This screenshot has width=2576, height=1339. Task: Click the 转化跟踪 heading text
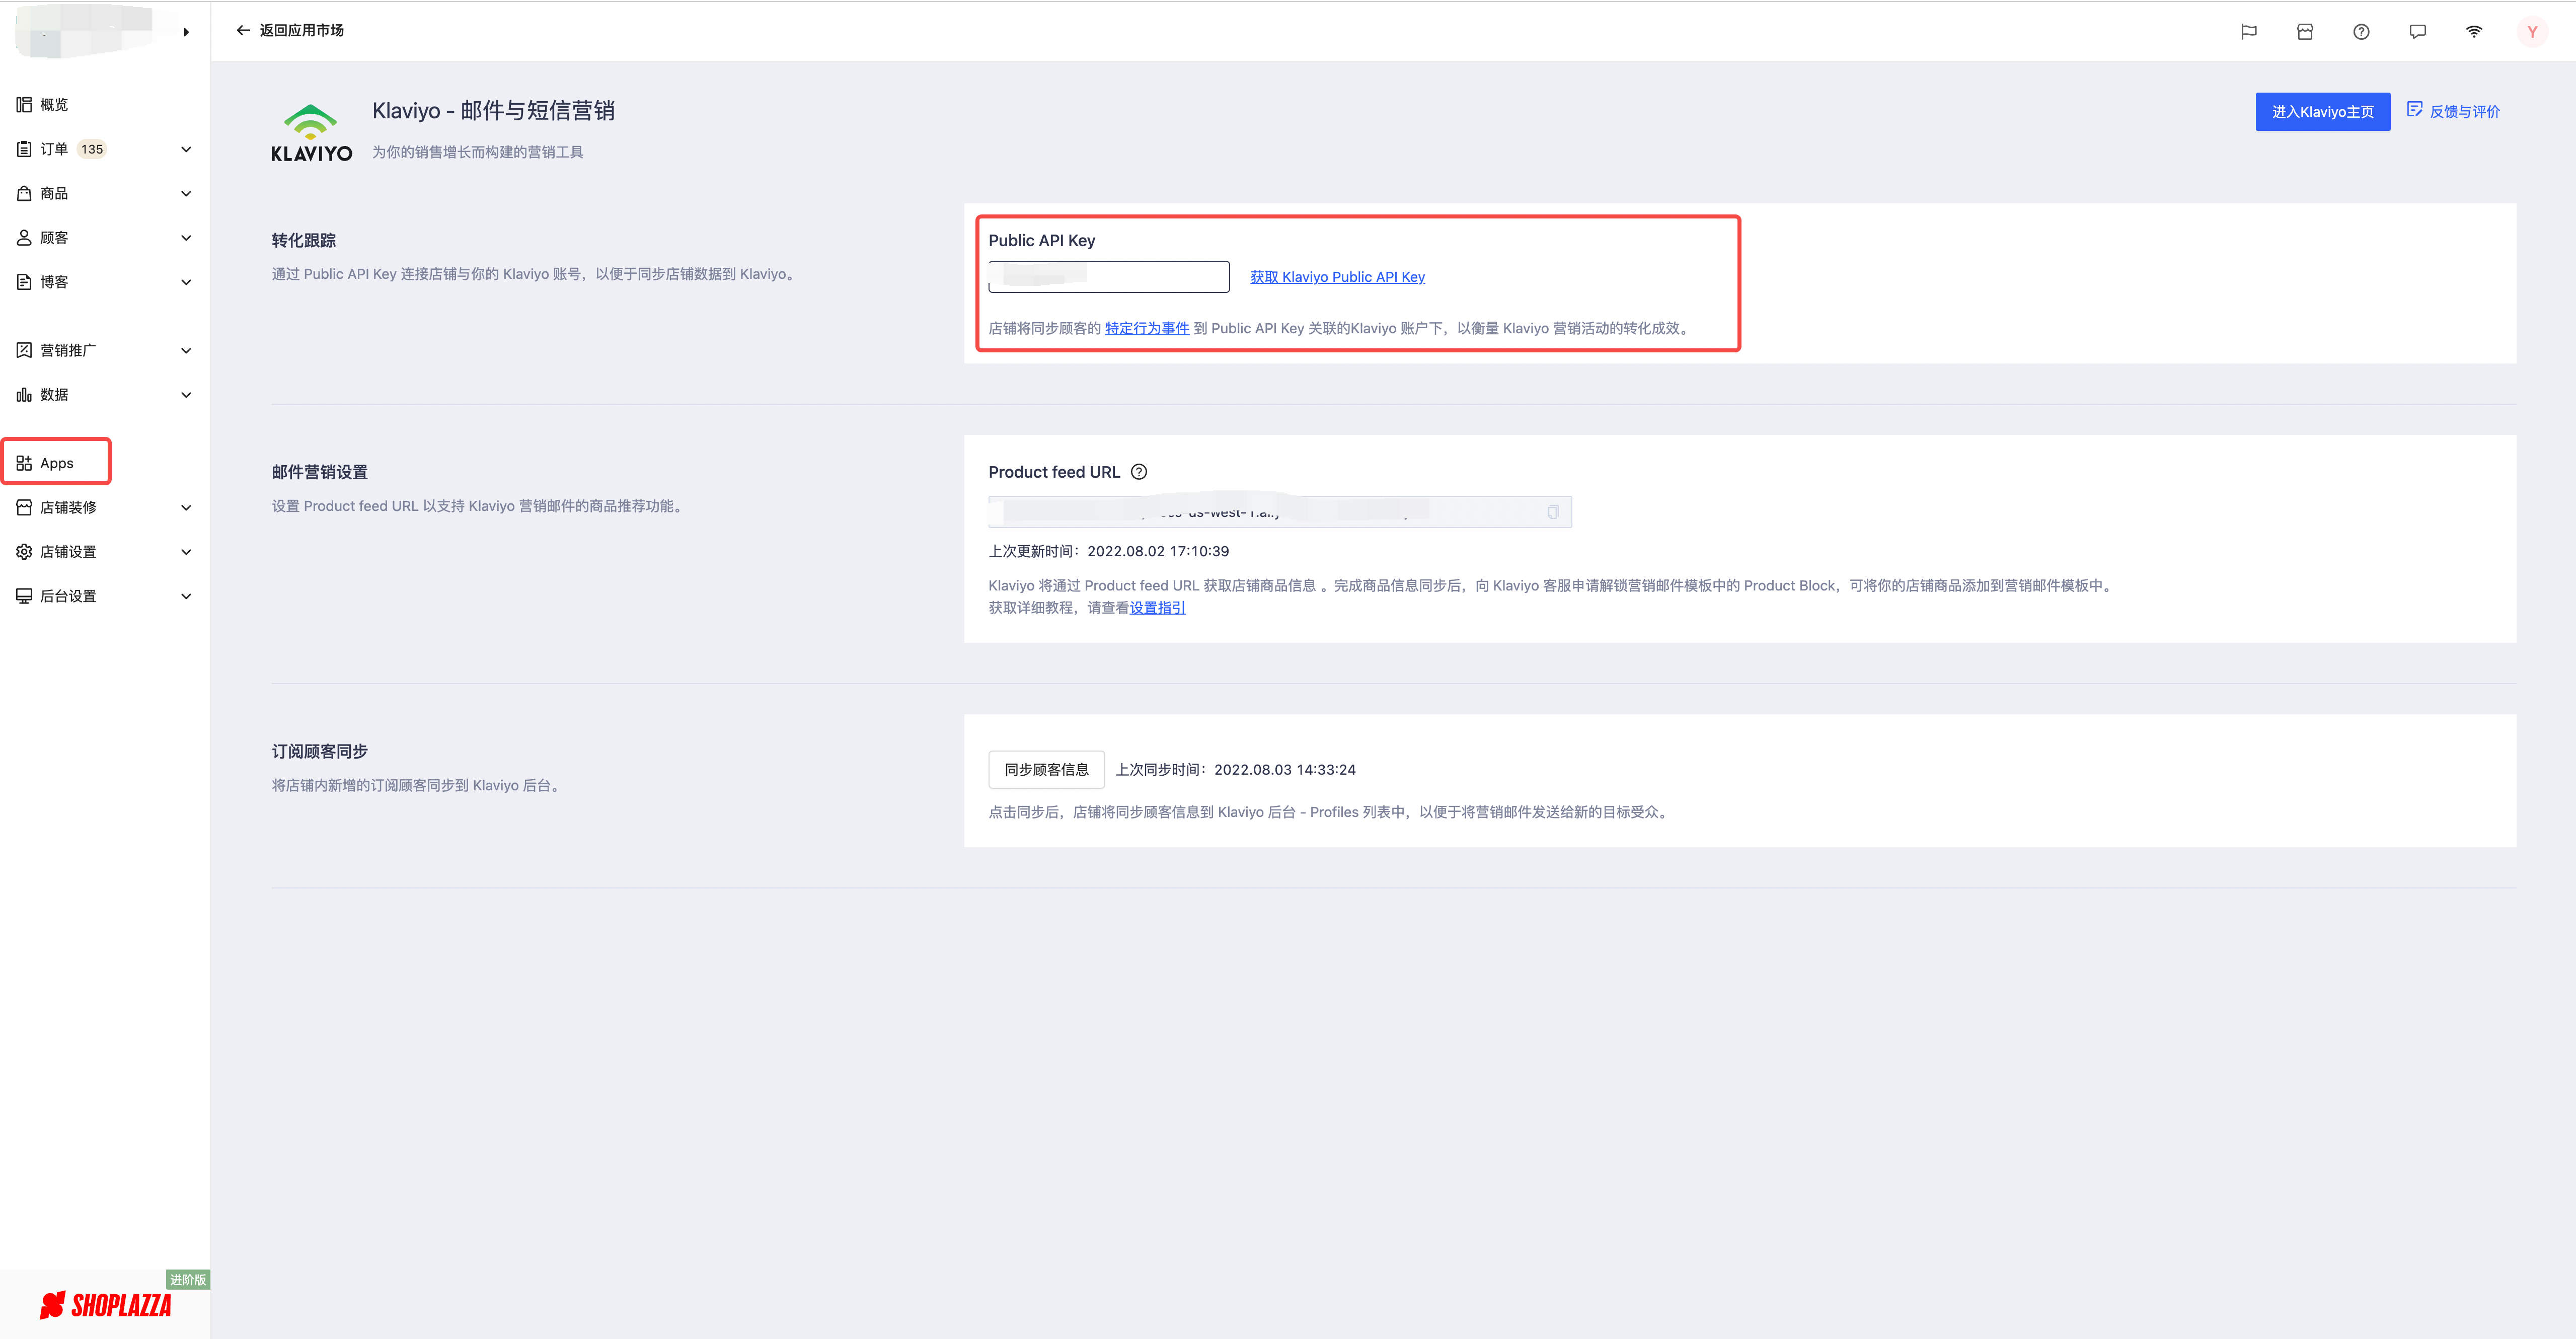pos(303,240)
